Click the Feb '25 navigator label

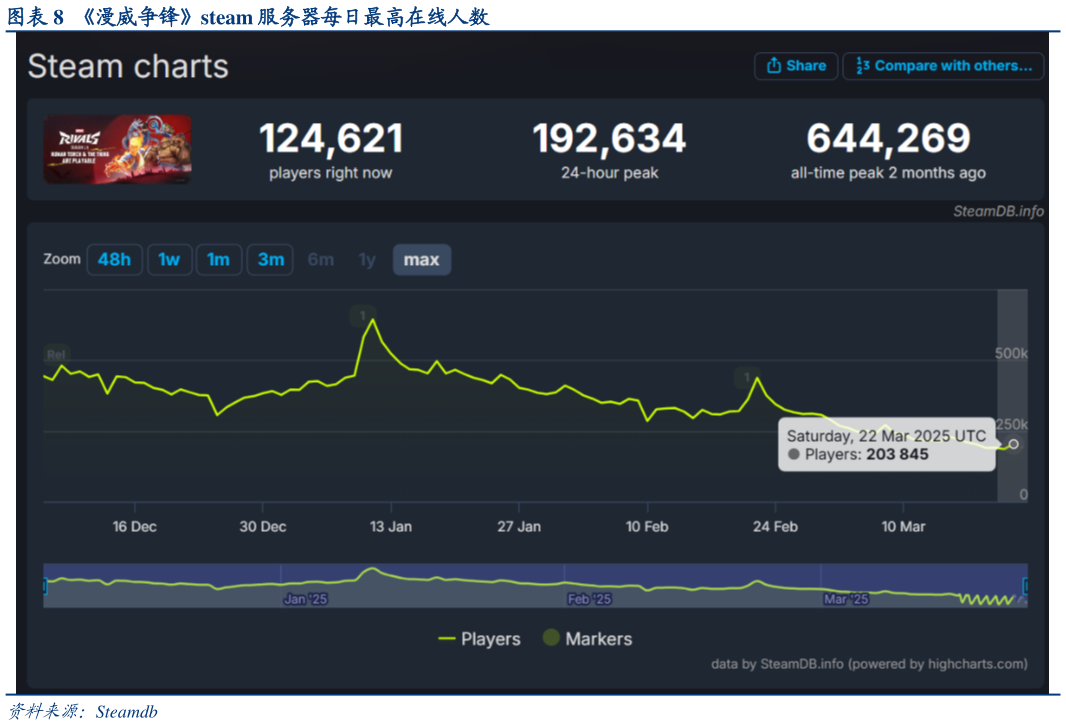tap(589, 599)
